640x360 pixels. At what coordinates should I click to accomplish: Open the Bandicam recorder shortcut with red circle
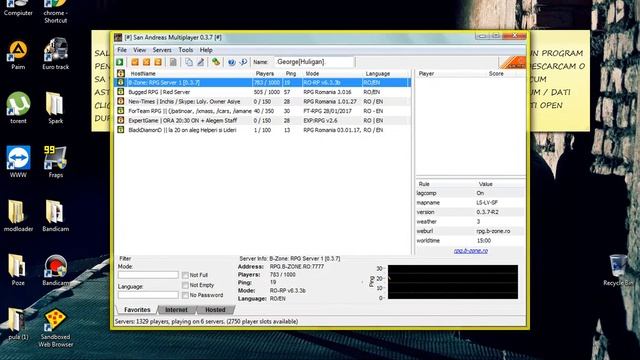56,270
